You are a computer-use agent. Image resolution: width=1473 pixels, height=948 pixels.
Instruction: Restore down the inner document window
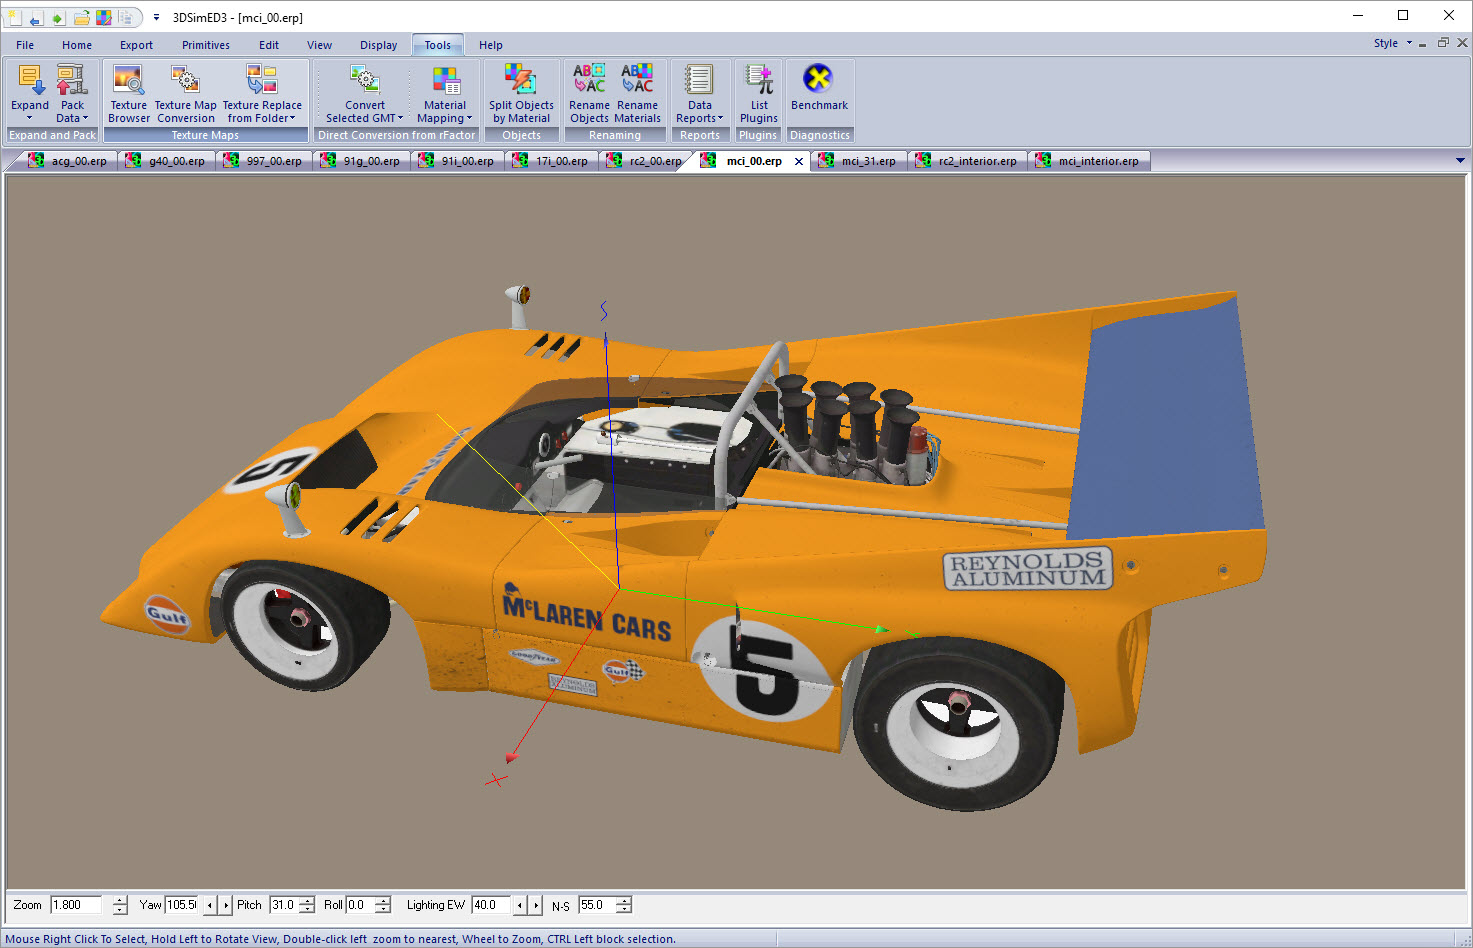[x=1442, y=43]
